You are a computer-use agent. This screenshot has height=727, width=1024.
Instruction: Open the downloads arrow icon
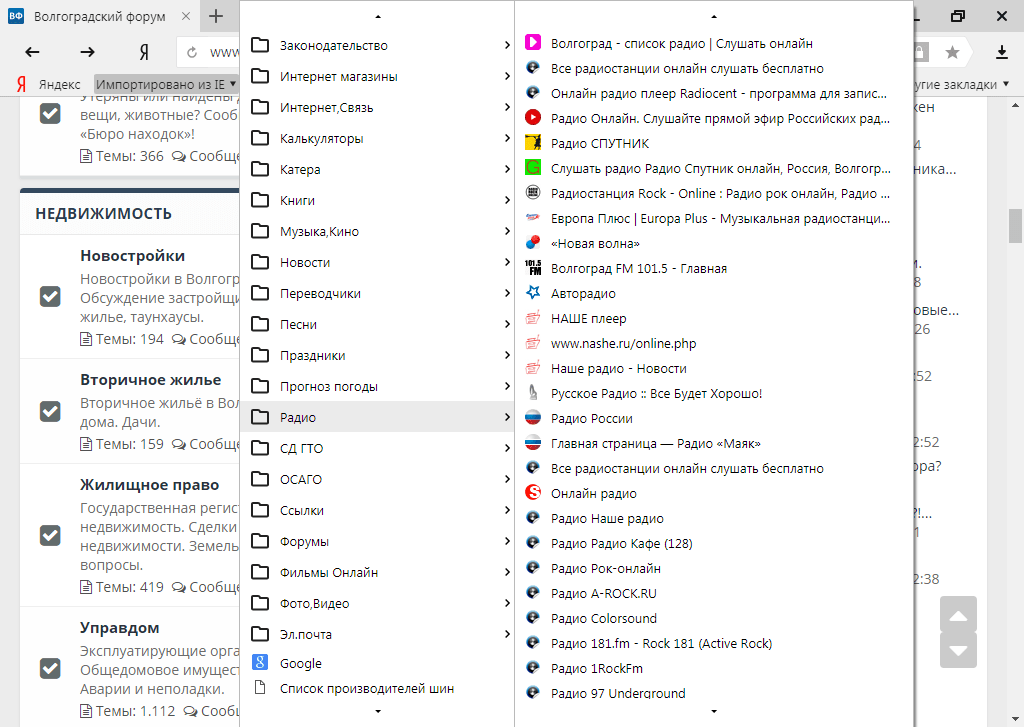[x=1002, y=52]
